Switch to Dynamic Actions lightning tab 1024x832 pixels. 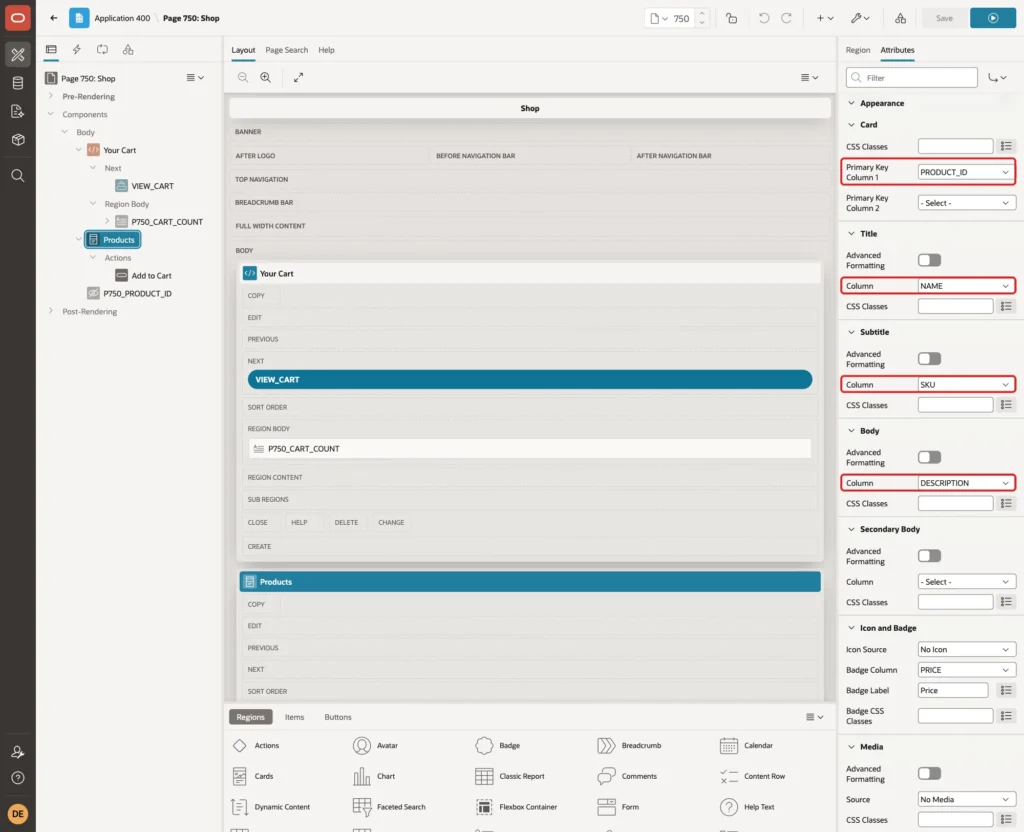[x=76, y=50]
